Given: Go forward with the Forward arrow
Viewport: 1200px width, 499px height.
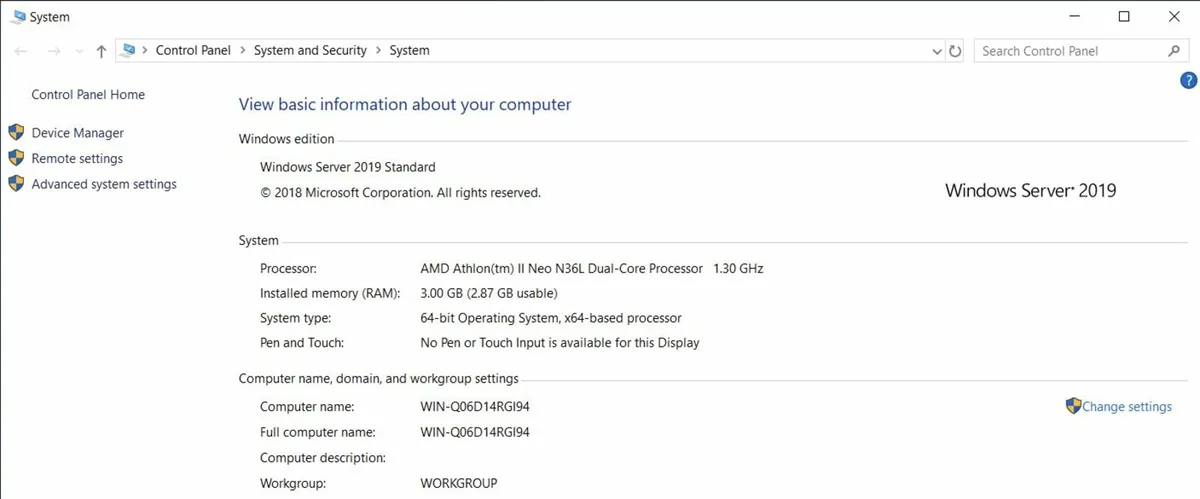Looking at the screenshot, I should [54, 51].
